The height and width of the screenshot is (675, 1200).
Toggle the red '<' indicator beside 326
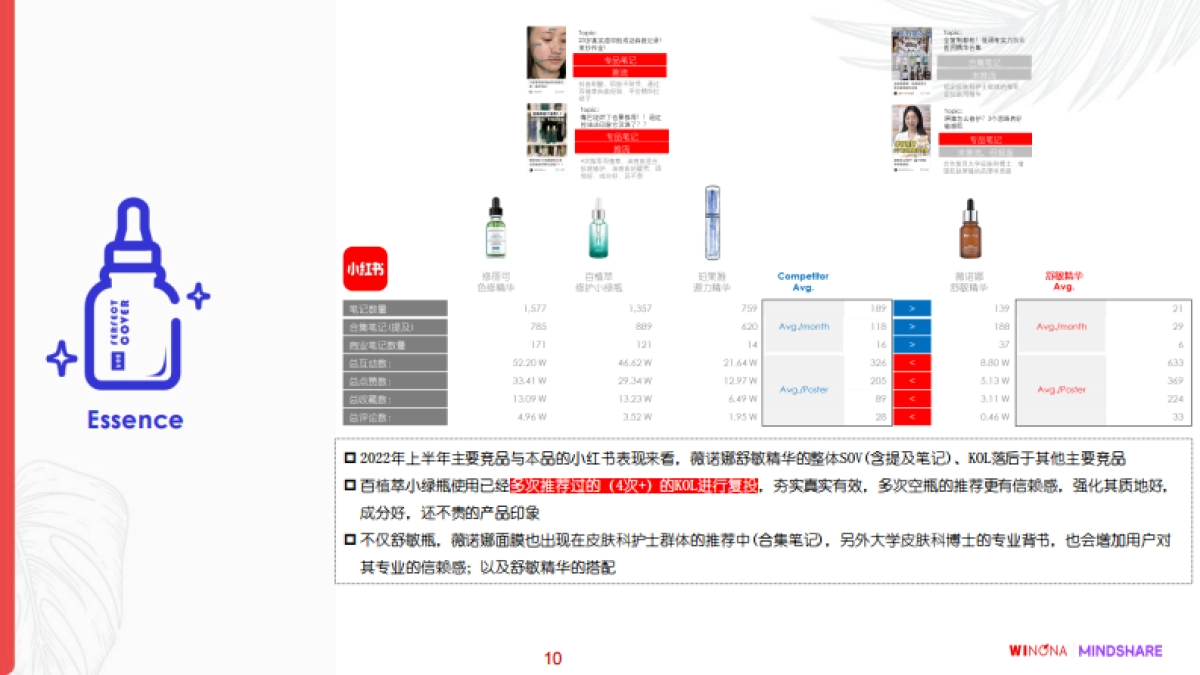(909, 362)
